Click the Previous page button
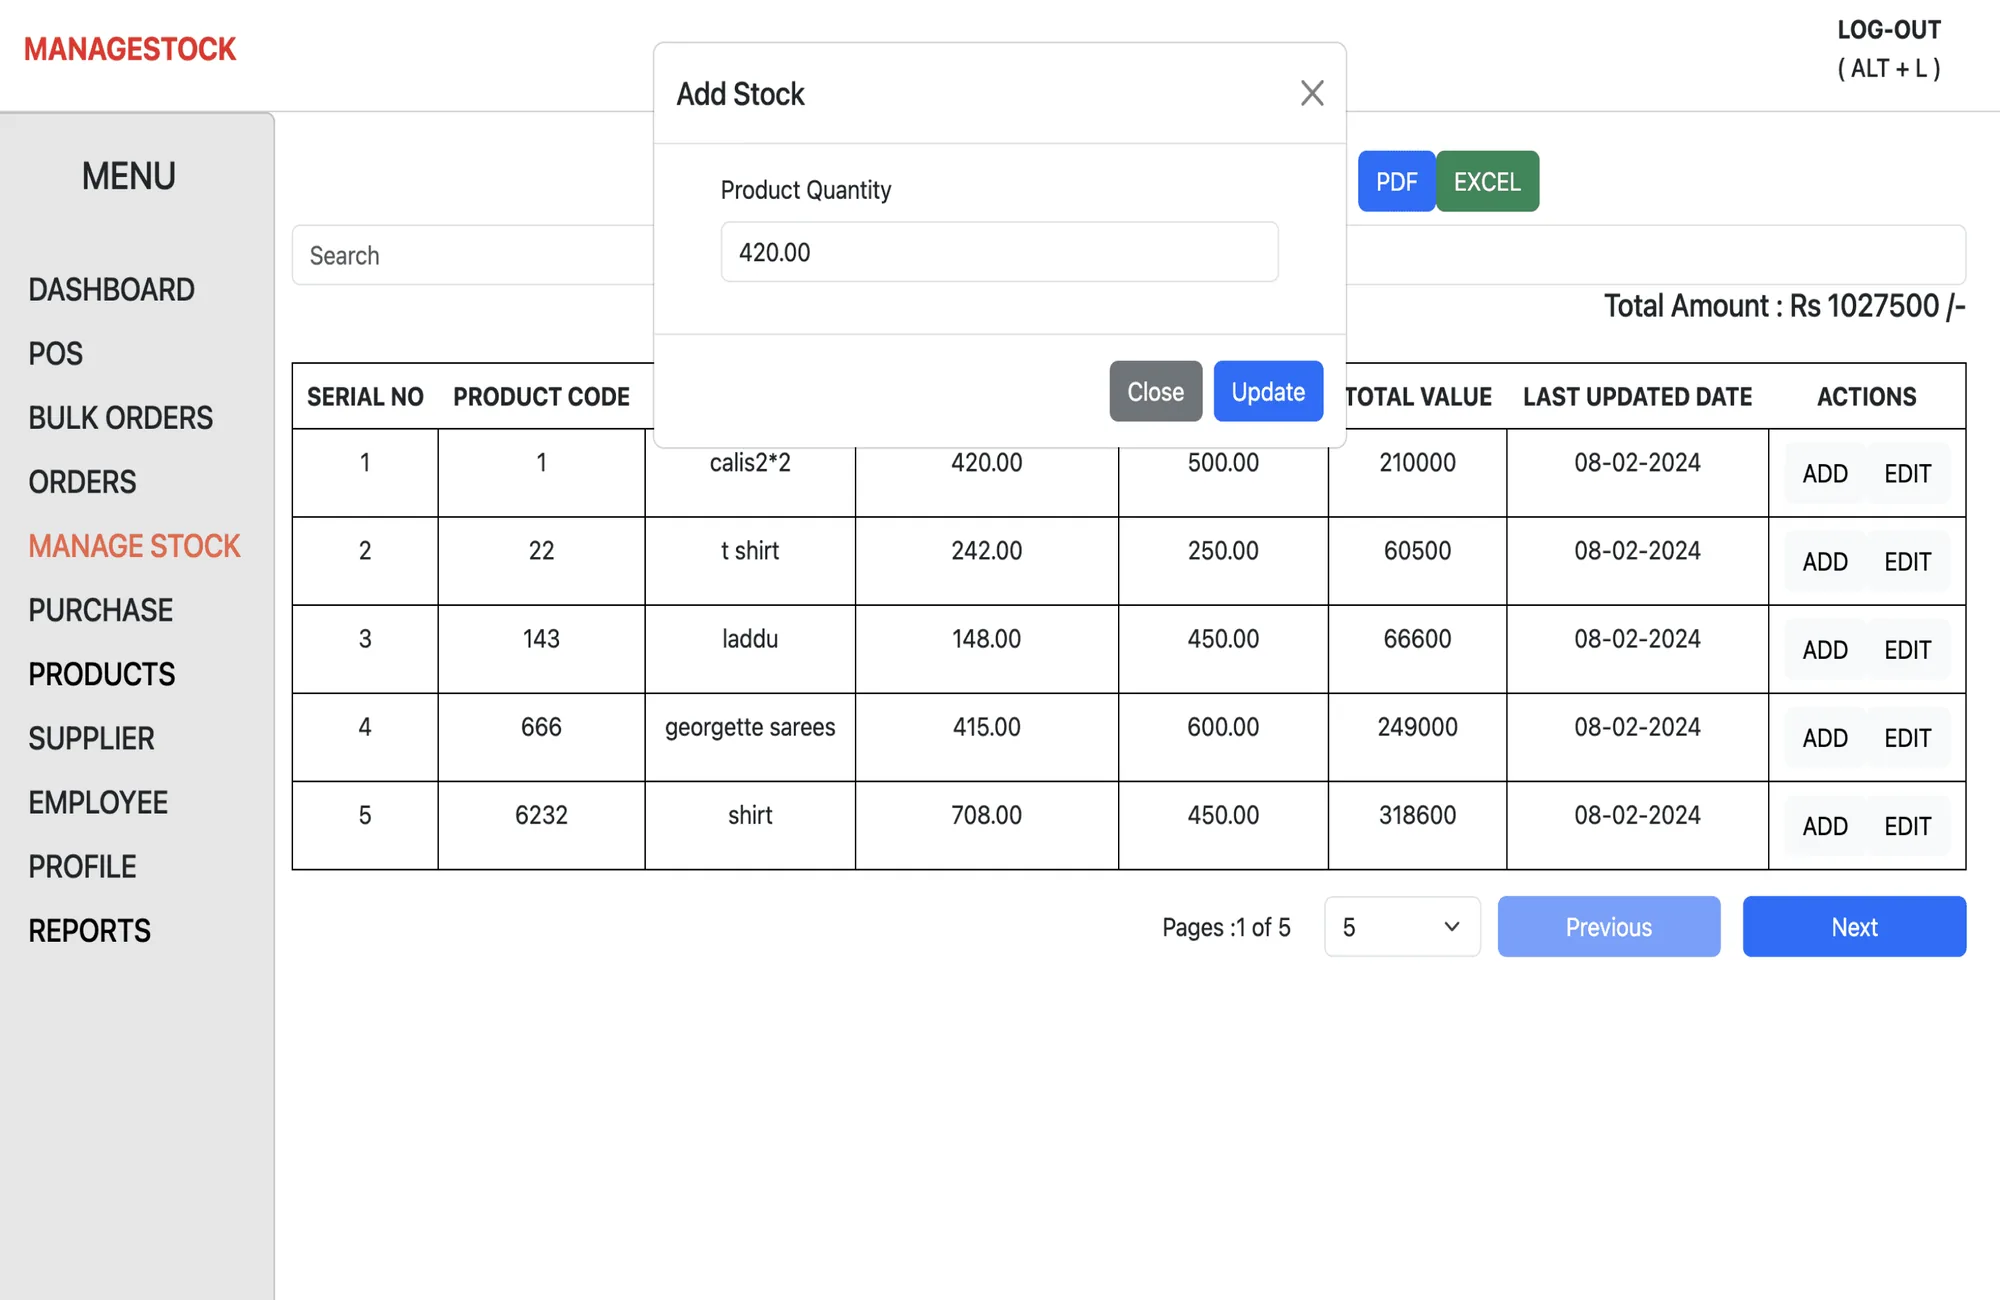The width and height of the screenshot is (2000, 1300). 1608,927
